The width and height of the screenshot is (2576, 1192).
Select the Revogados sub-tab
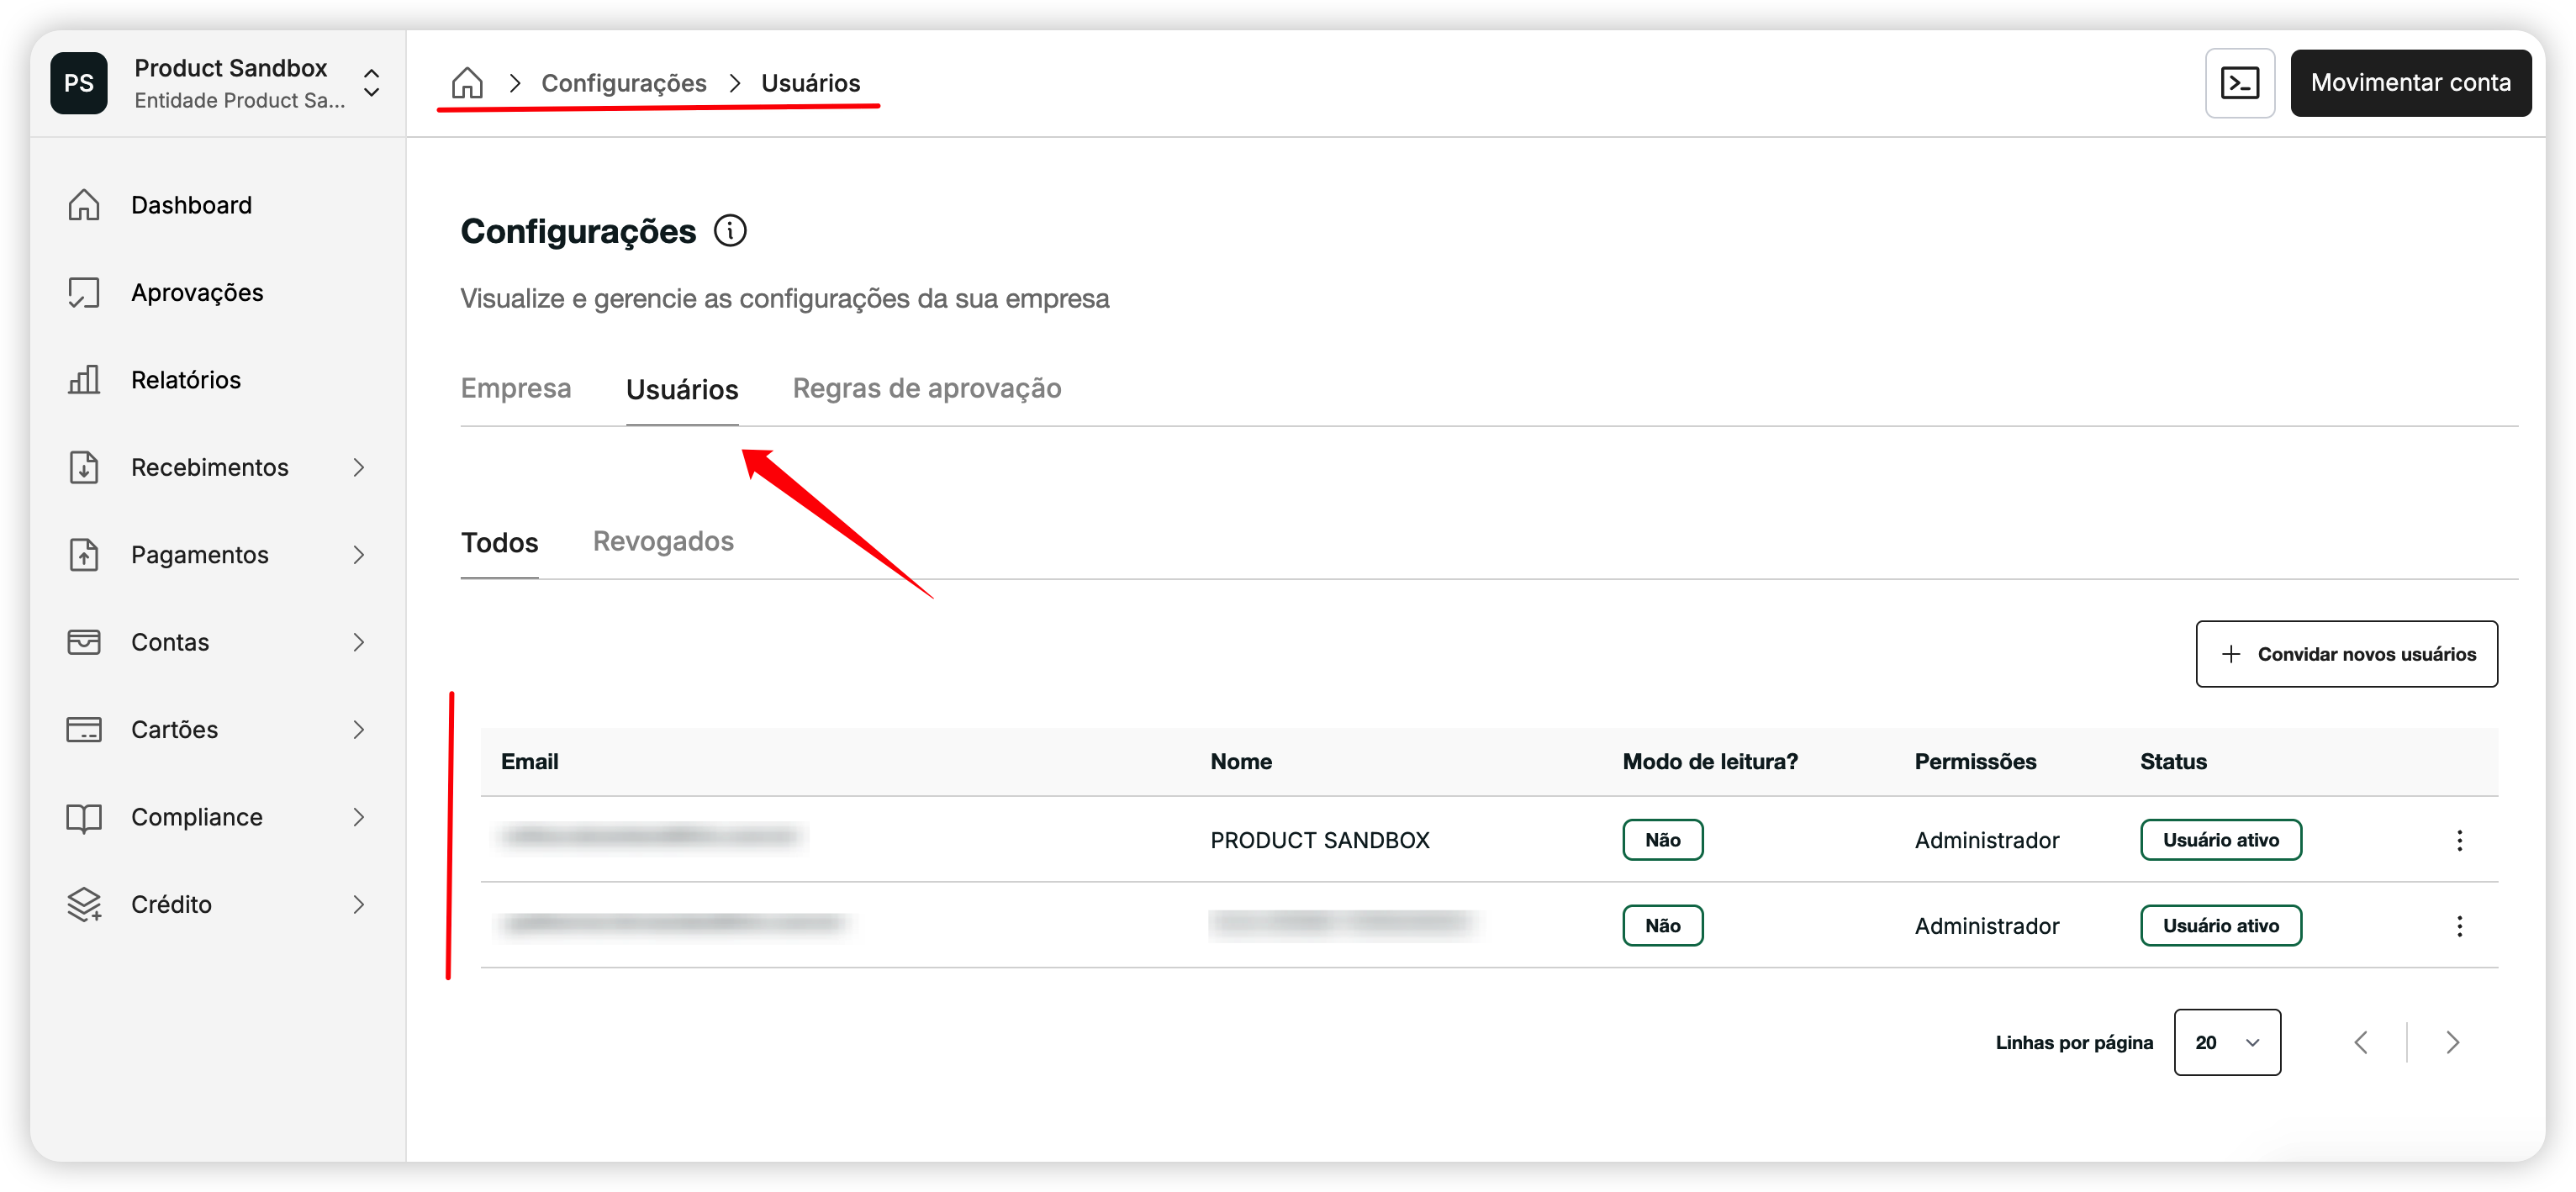click(663, 541)
